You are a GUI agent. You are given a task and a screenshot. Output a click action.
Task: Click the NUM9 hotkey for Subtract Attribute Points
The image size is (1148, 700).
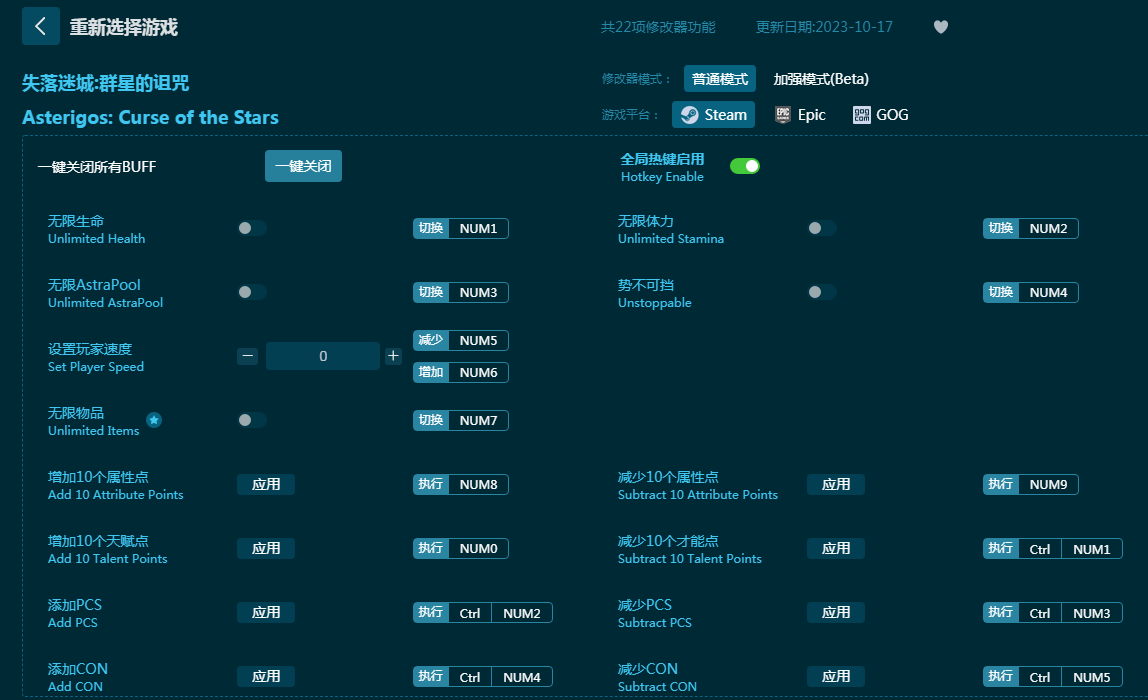[1031, 485]
